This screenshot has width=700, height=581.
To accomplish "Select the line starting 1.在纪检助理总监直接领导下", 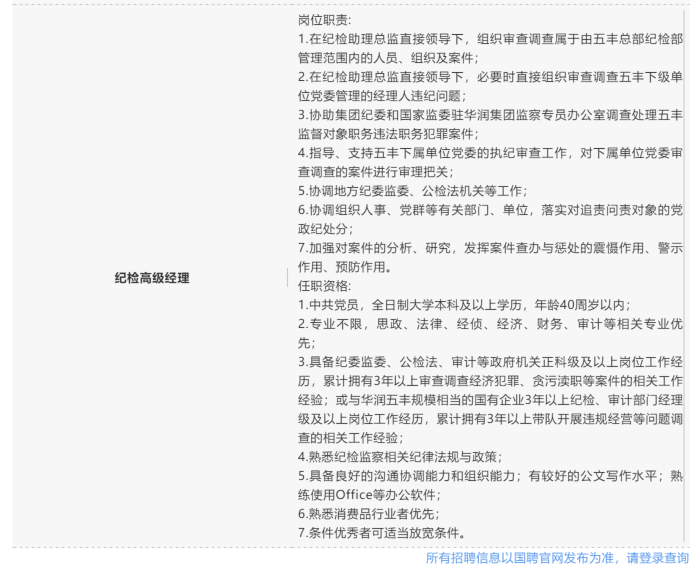I will coord(490,39).
